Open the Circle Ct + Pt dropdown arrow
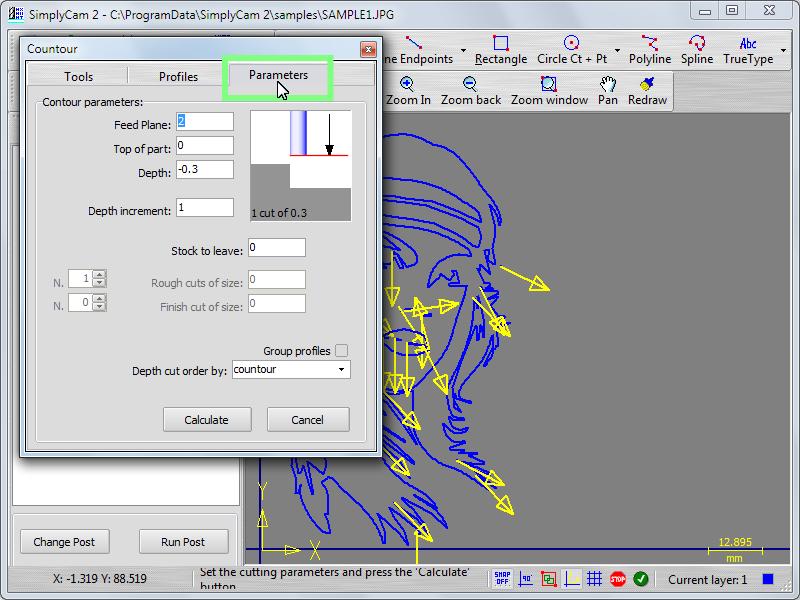The height and width of the screenshot is (600, 800). click(617, 51)
